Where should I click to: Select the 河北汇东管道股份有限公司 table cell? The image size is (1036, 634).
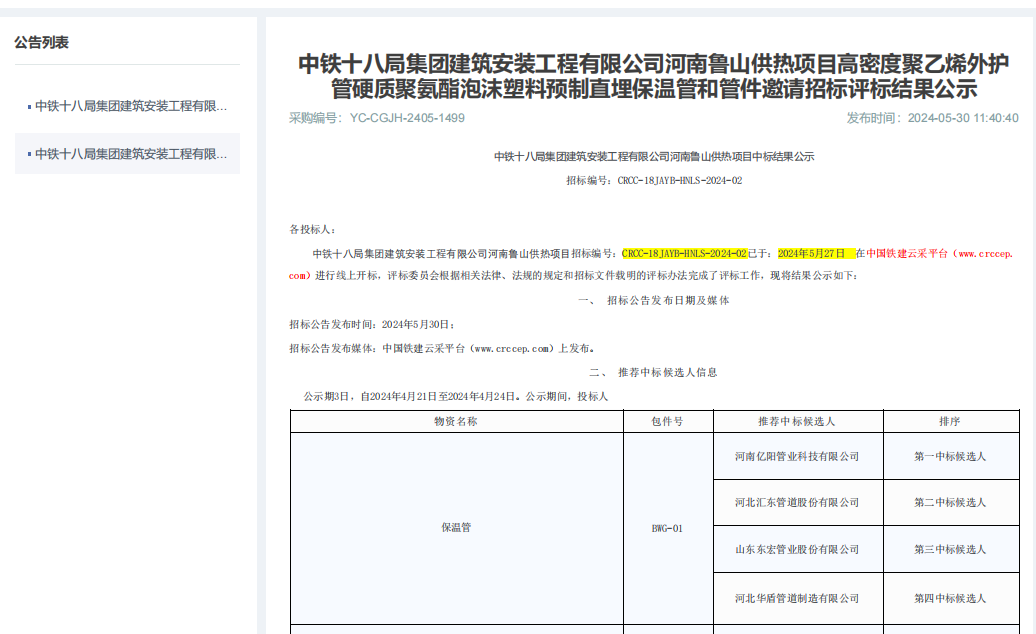point(797,503)
